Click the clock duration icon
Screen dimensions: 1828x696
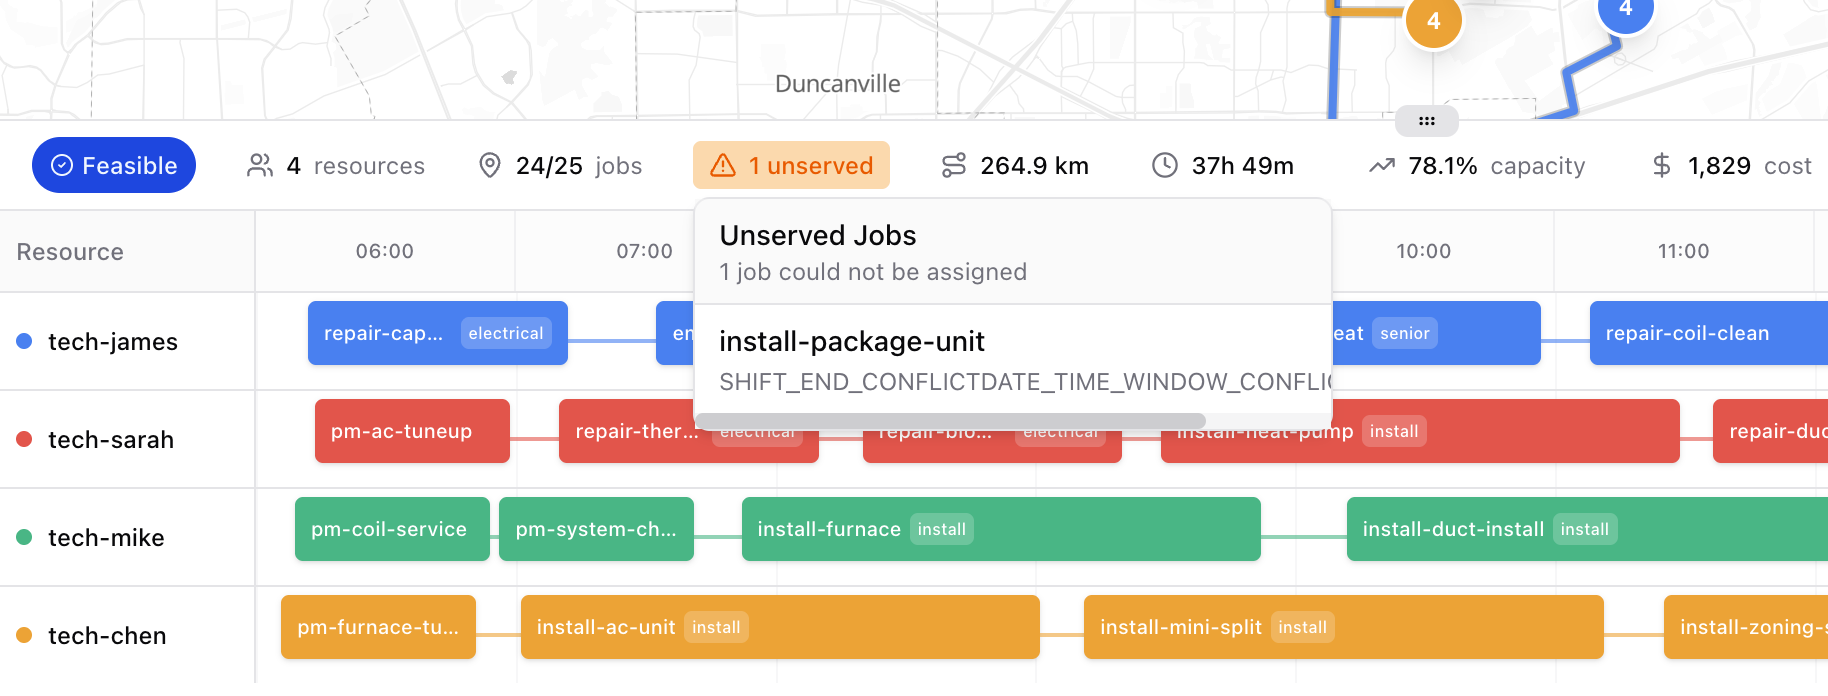pos(1165,165)
